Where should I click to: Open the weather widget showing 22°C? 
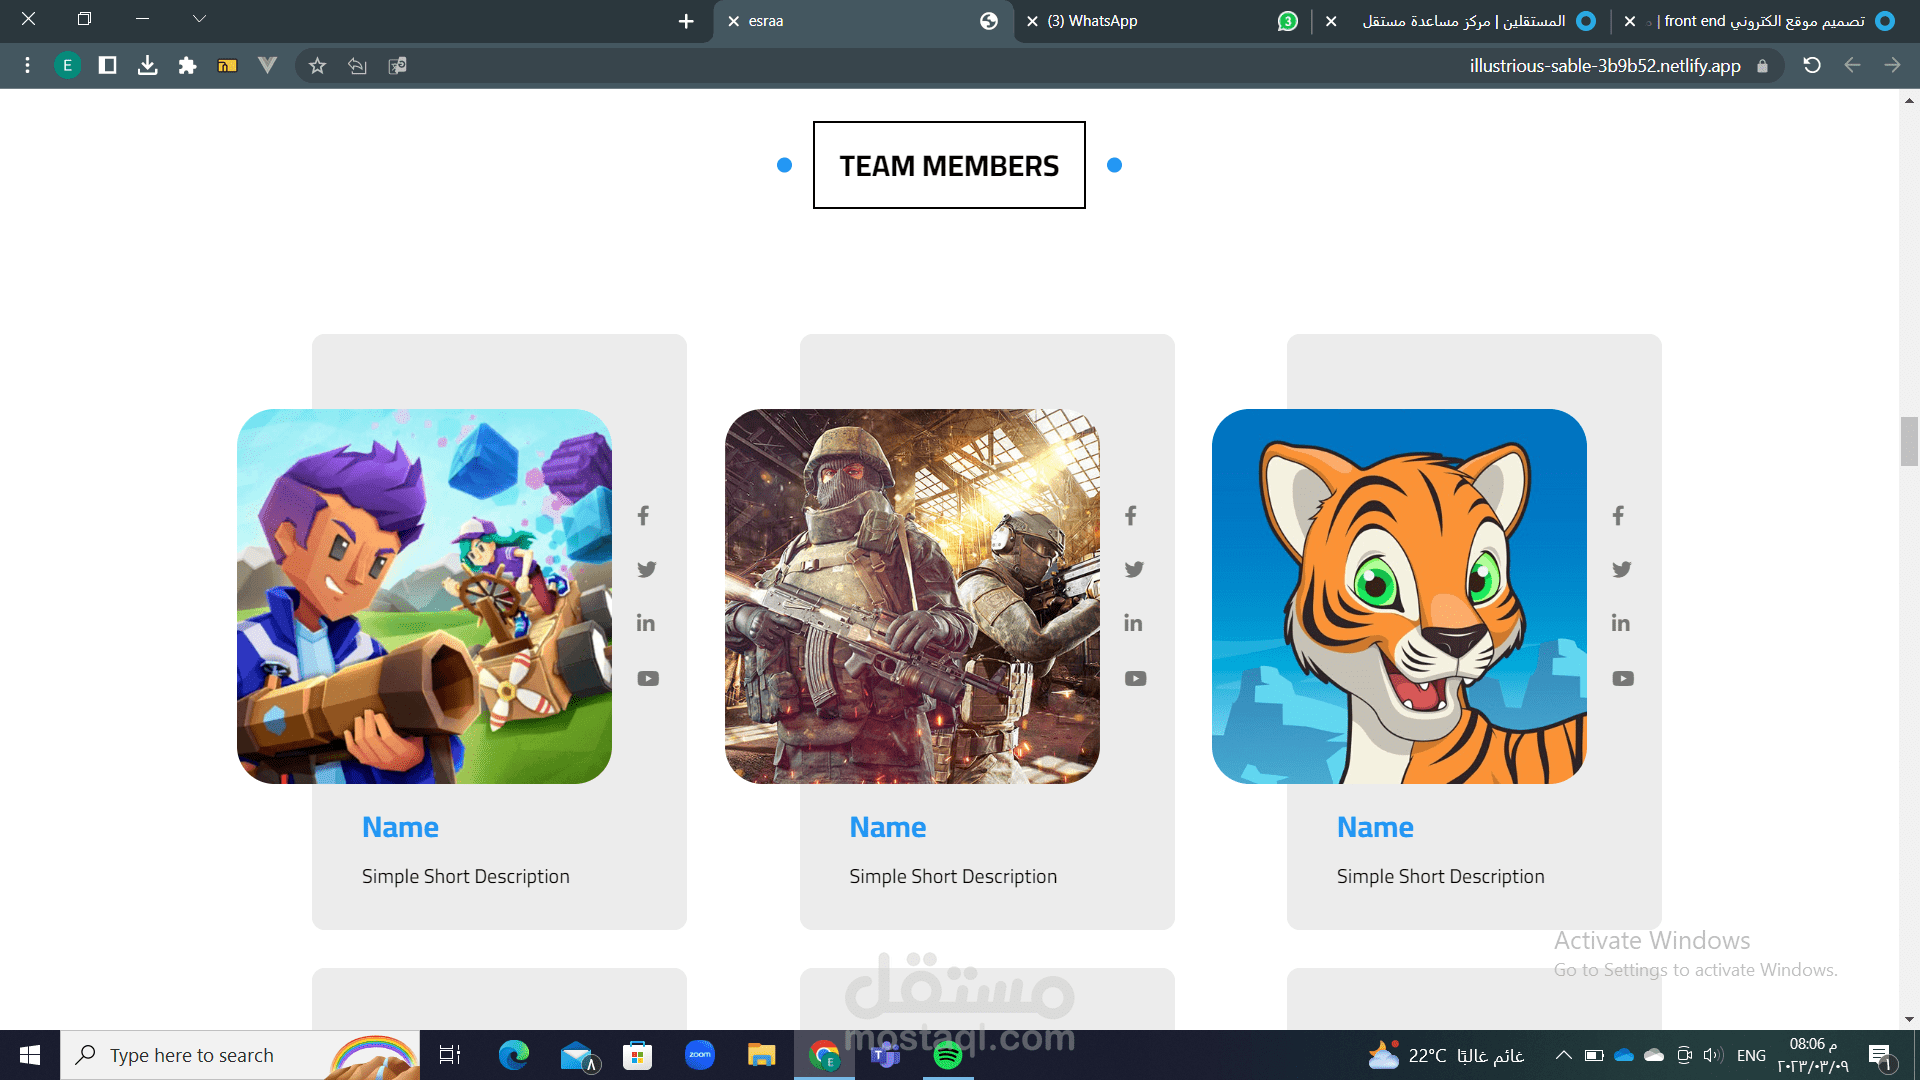[1446, 1055]
